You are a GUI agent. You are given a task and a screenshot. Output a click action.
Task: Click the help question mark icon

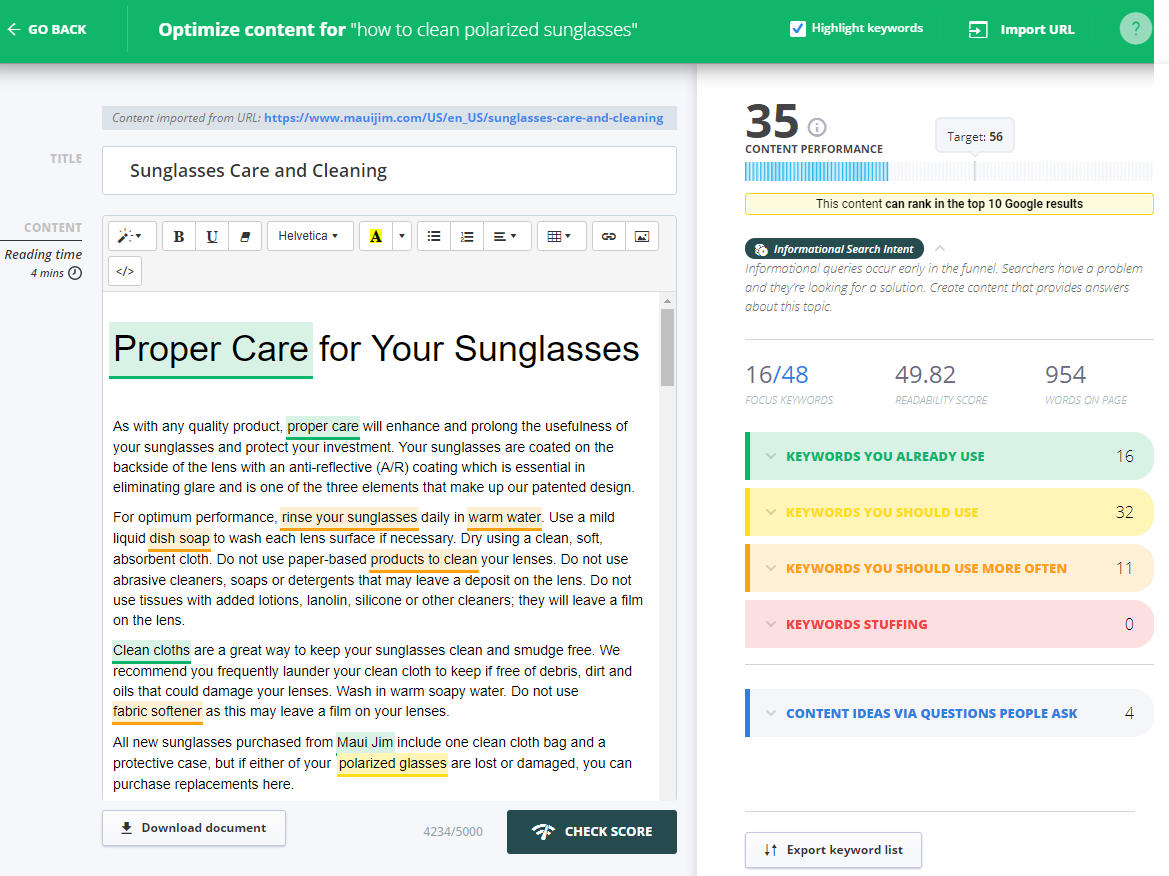pyautogui.click(x=1135, y=28)
